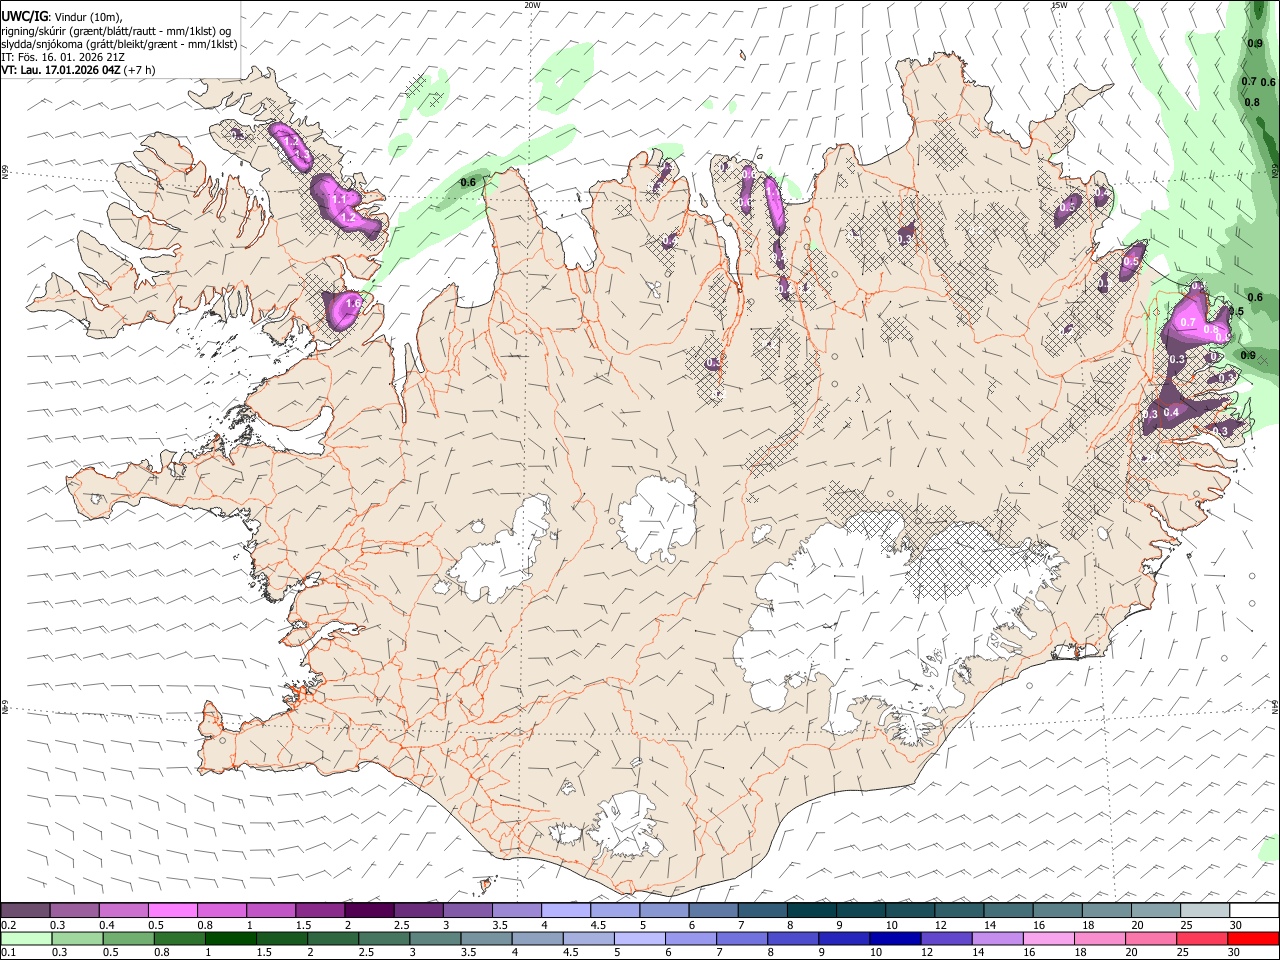Pick the pale grey 25–30 swatch in top legend

coord(1205,910)
